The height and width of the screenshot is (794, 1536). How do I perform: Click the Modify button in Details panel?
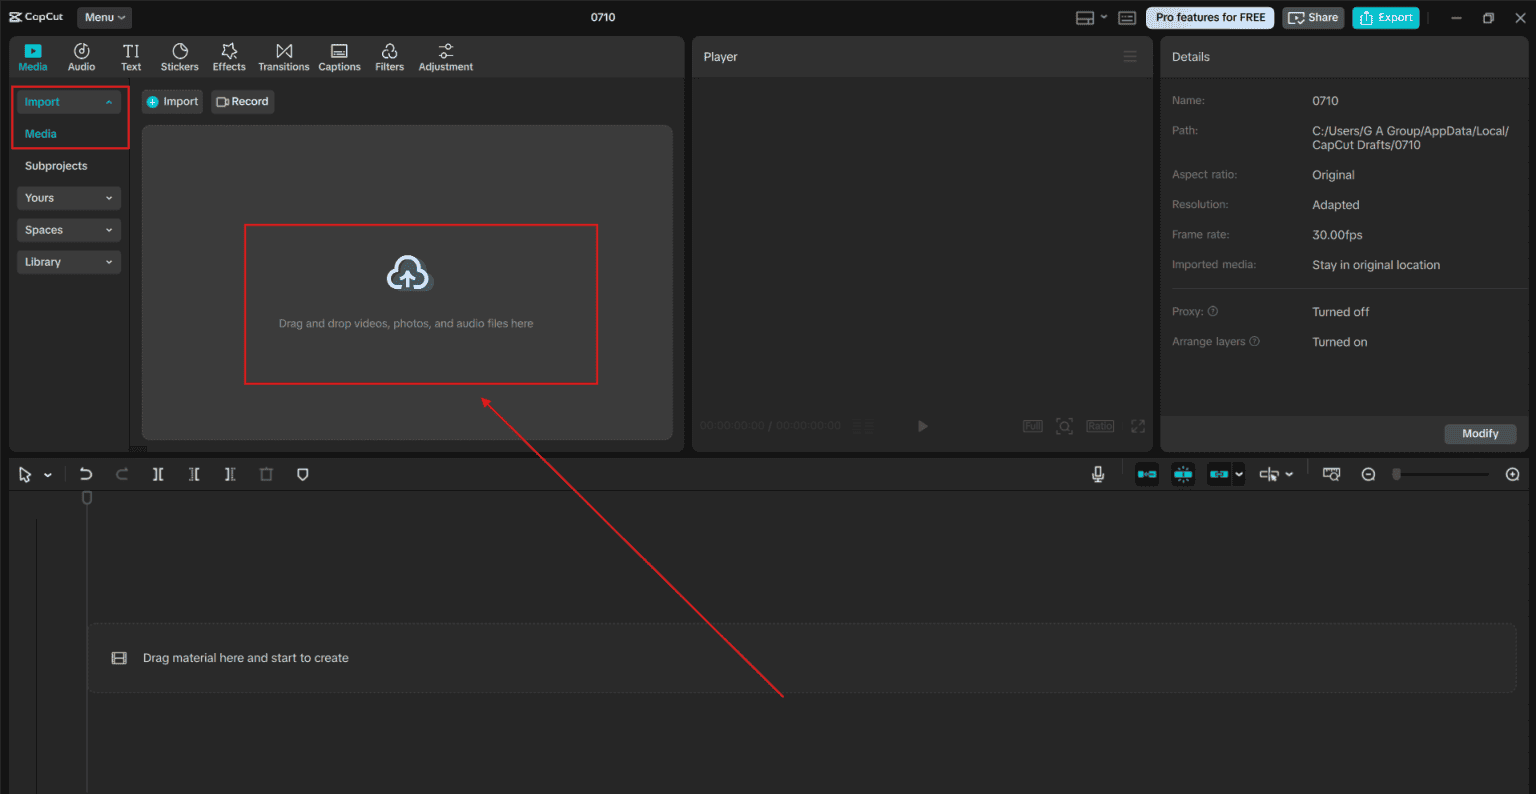(1480, 433)
